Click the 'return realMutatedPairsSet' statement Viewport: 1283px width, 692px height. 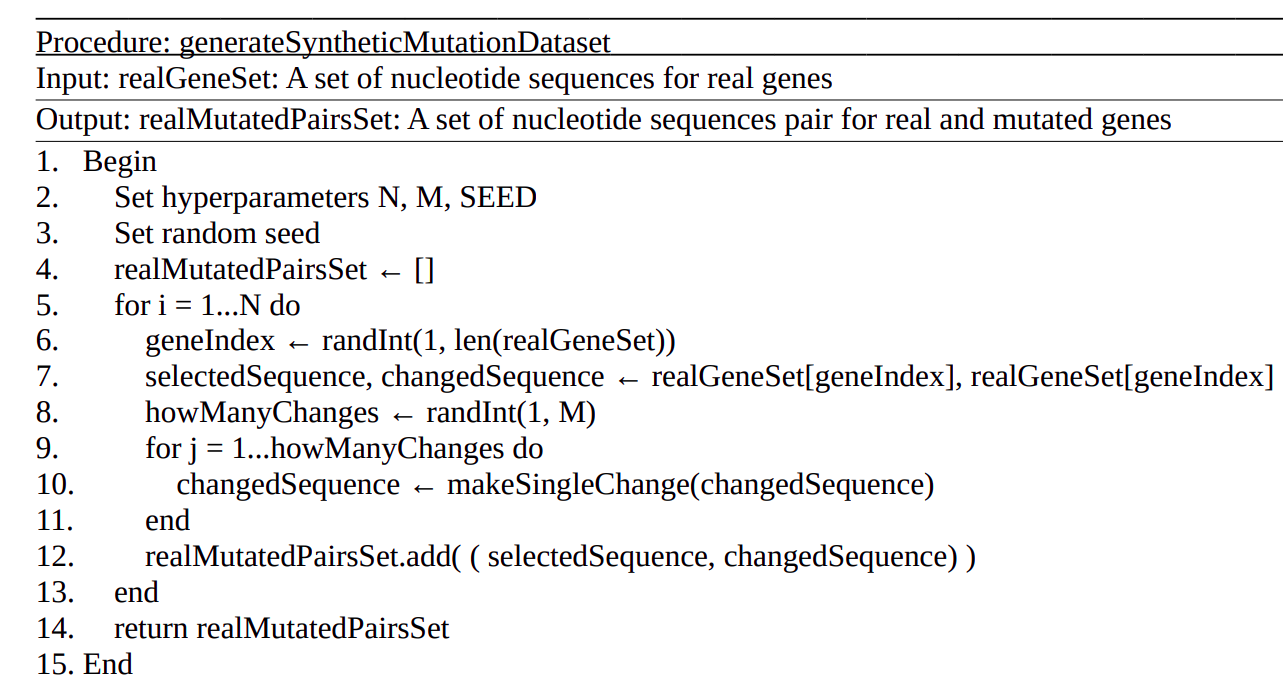click(x=282, y=629)
